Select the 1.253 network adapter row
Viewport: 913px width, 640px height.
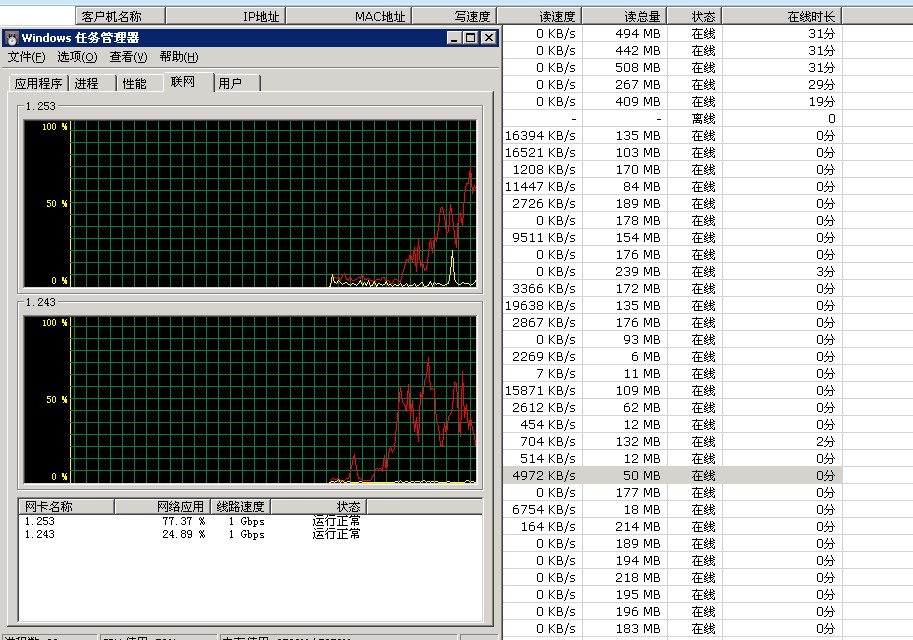click(x=40, y=521)
